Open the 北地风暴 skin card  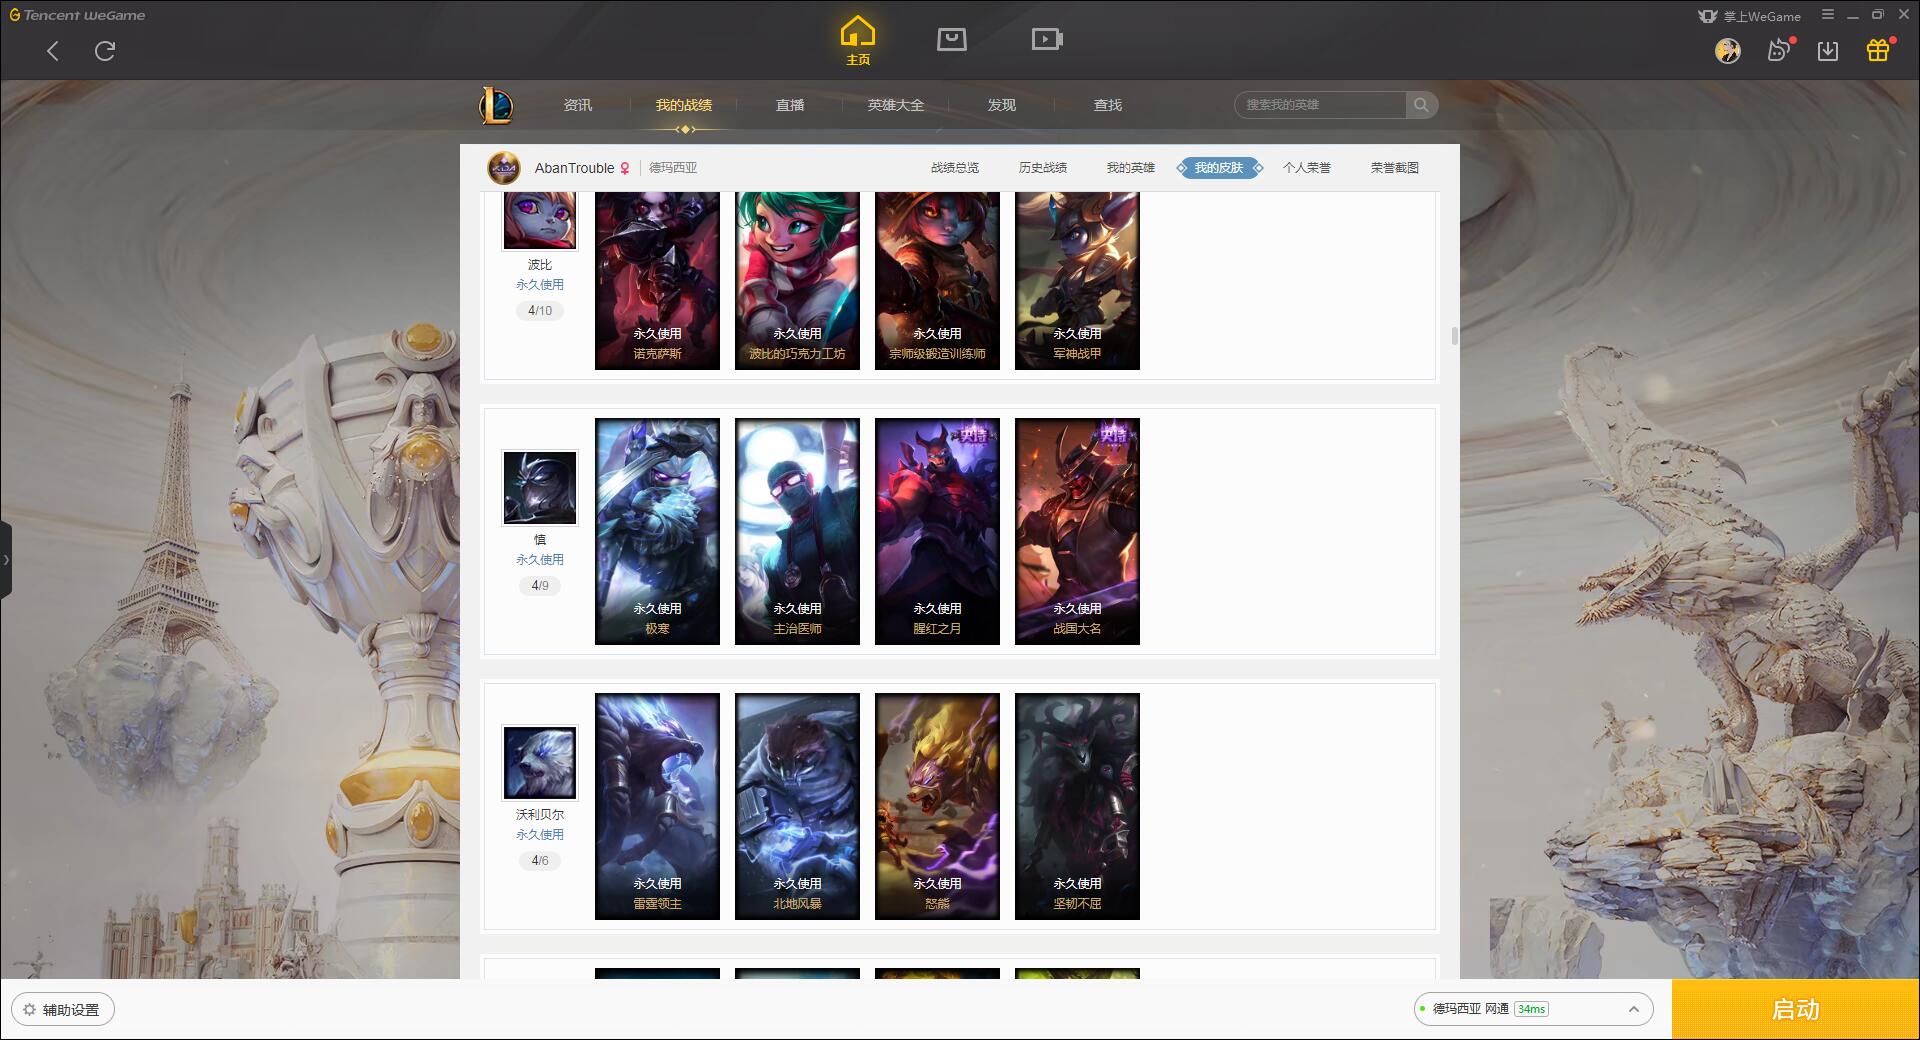[x=797, y=806]
